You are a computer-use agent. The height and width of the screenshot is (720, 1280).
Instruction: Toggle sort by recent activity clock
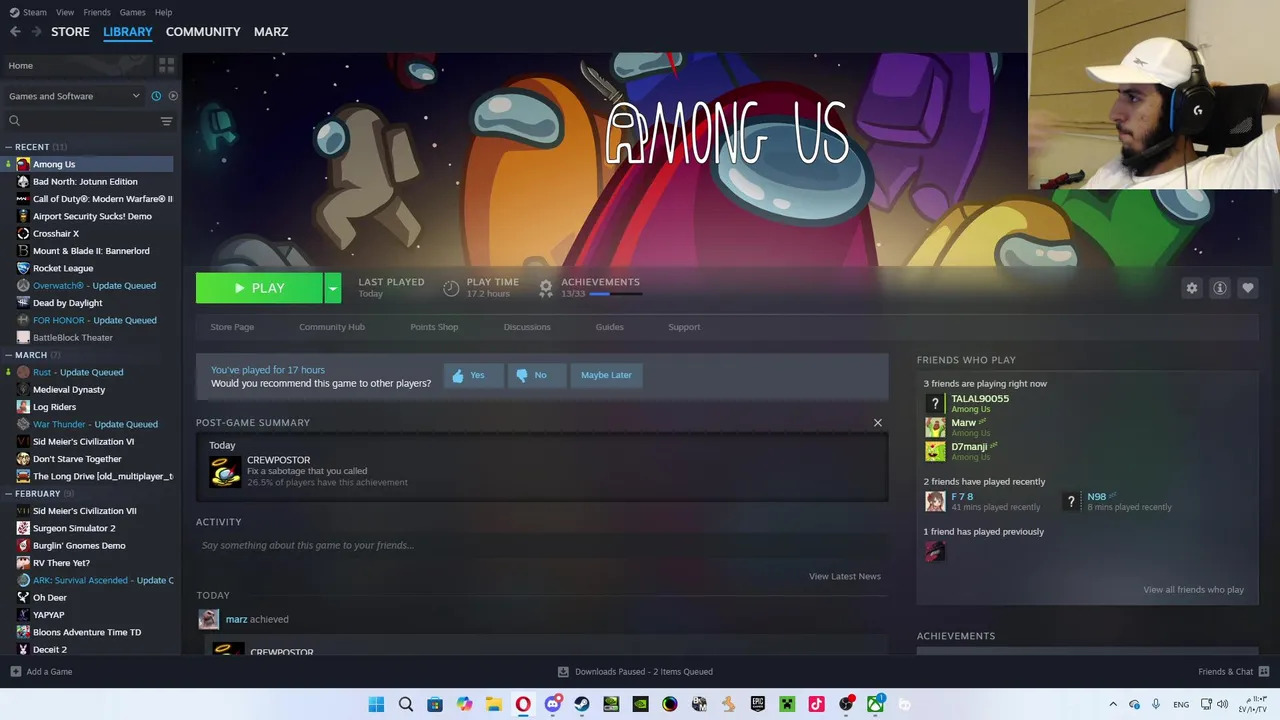point(156,96)
